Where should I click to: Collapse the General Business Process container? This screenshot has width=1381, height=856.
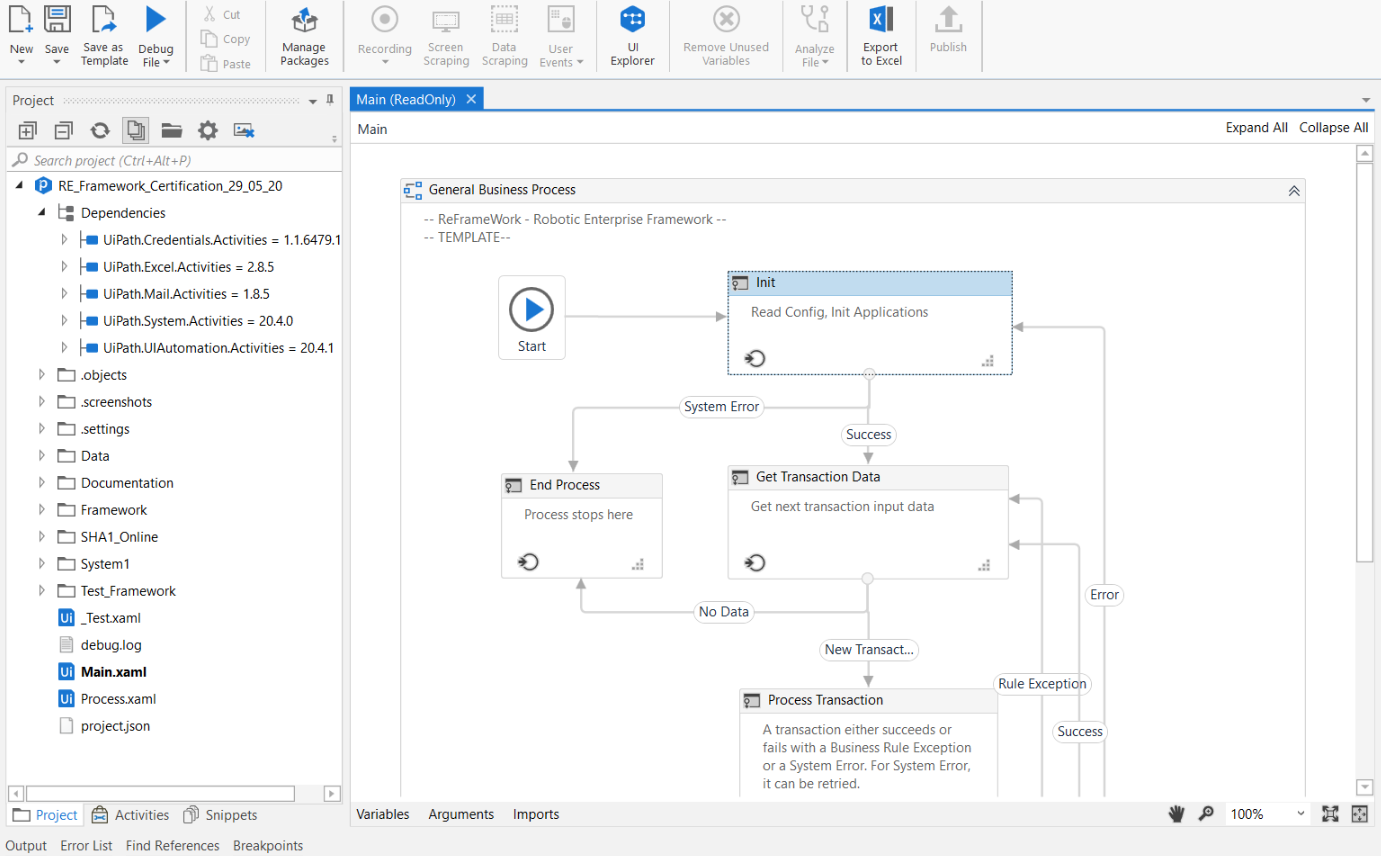click(x=1293, y=190)
